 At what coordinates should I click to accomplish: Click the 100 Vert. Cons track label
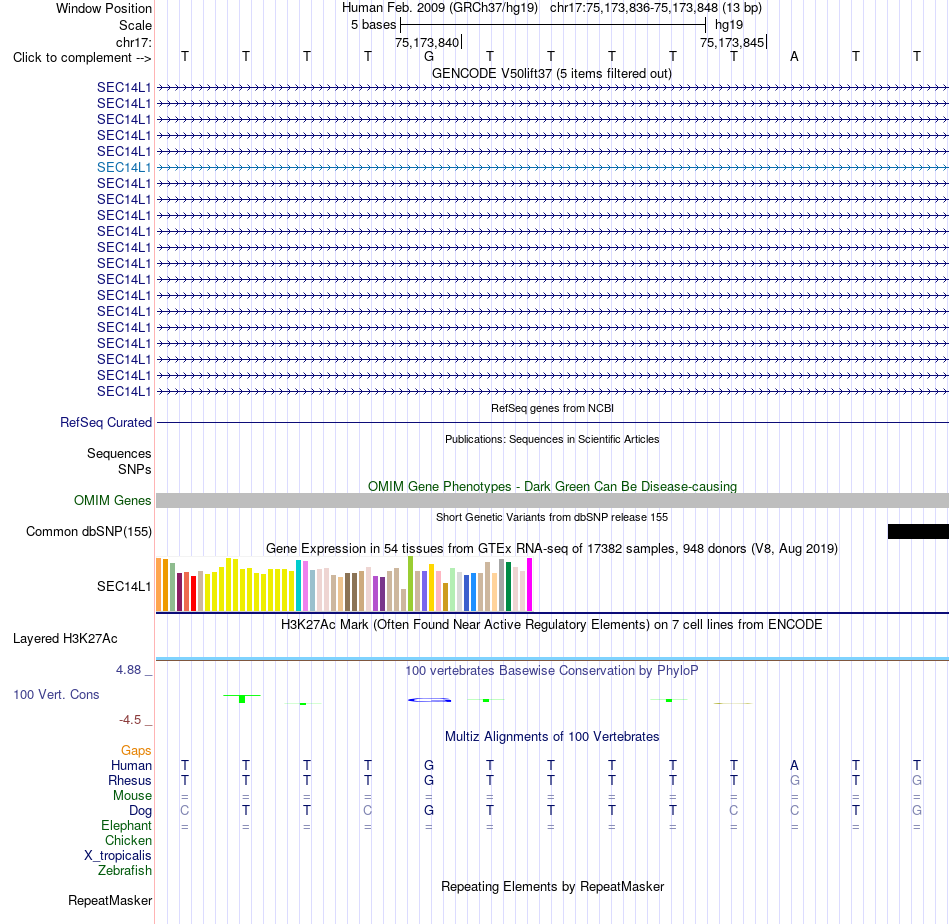(x=56, y=694)
